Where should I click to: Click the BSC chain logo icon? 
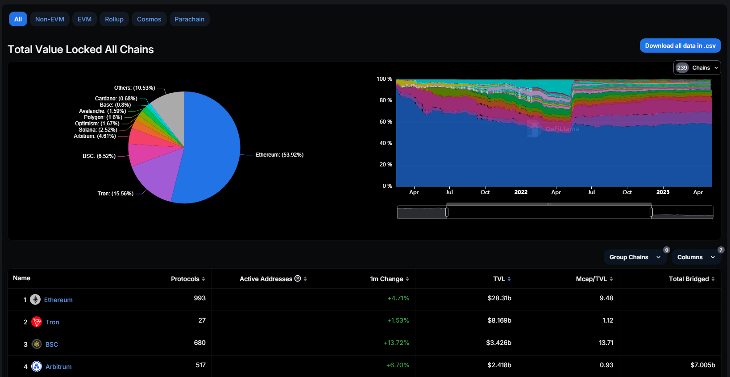pos(36,344)
